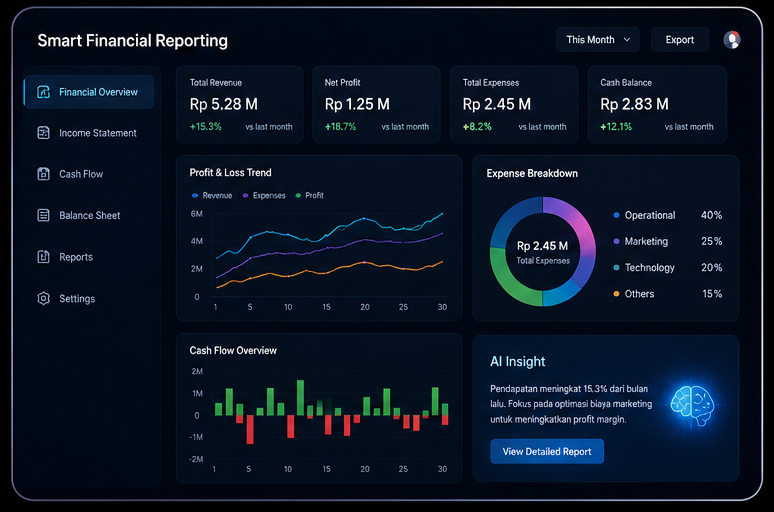The width and height of the screenshot is (774, 512).
Task: Open the Income Statement page
Action: (x=90, y=133)
